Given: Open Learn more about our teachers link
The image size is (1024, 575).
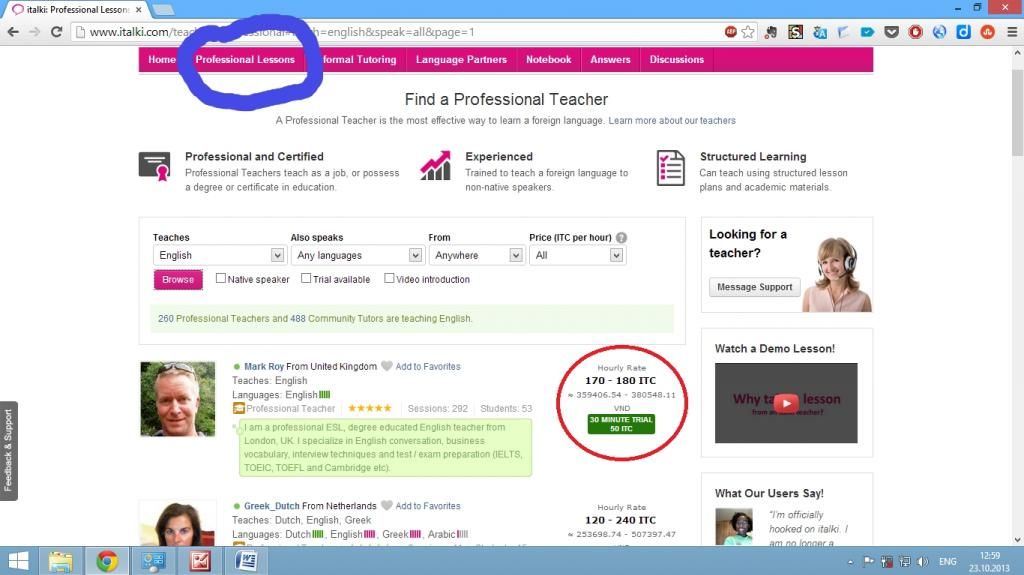Looking at the screenshot, I should tap(672, 121).
